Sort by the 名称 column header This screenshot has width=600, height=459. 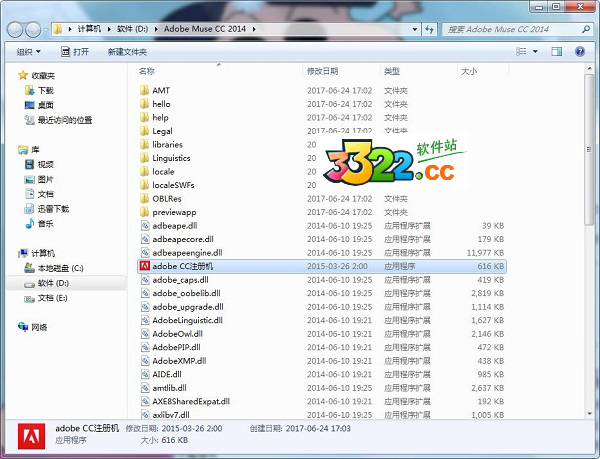147,71
